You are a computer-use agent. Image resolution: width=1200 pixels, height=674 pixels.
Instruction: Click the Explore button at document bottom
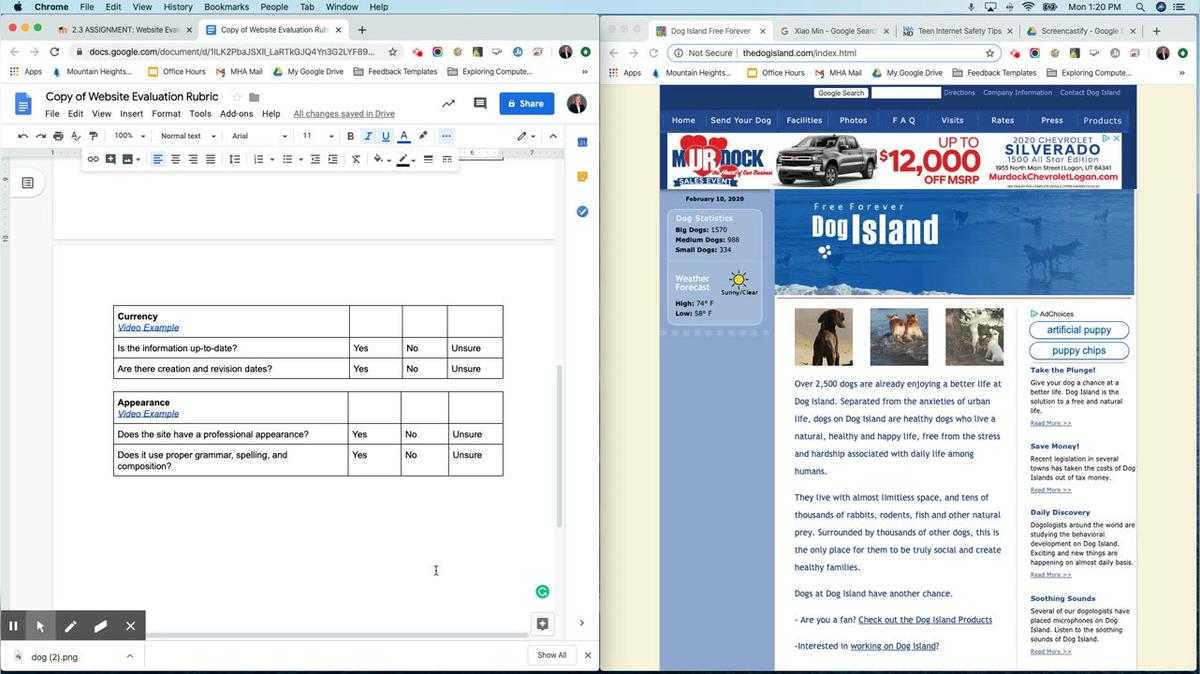542,623
